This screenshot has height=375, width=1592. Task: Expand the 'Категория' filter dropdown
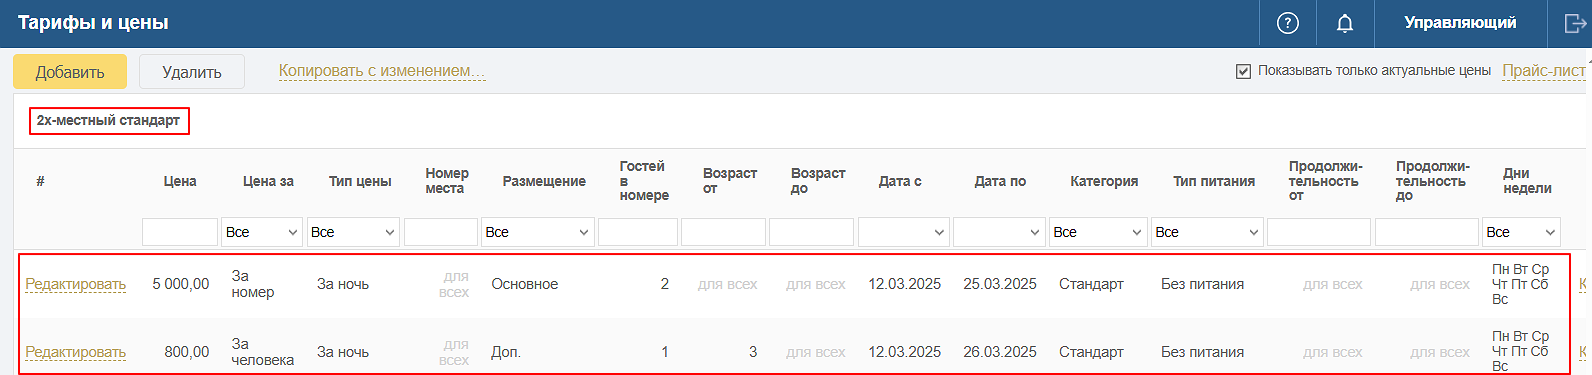tap(1097, 232)
